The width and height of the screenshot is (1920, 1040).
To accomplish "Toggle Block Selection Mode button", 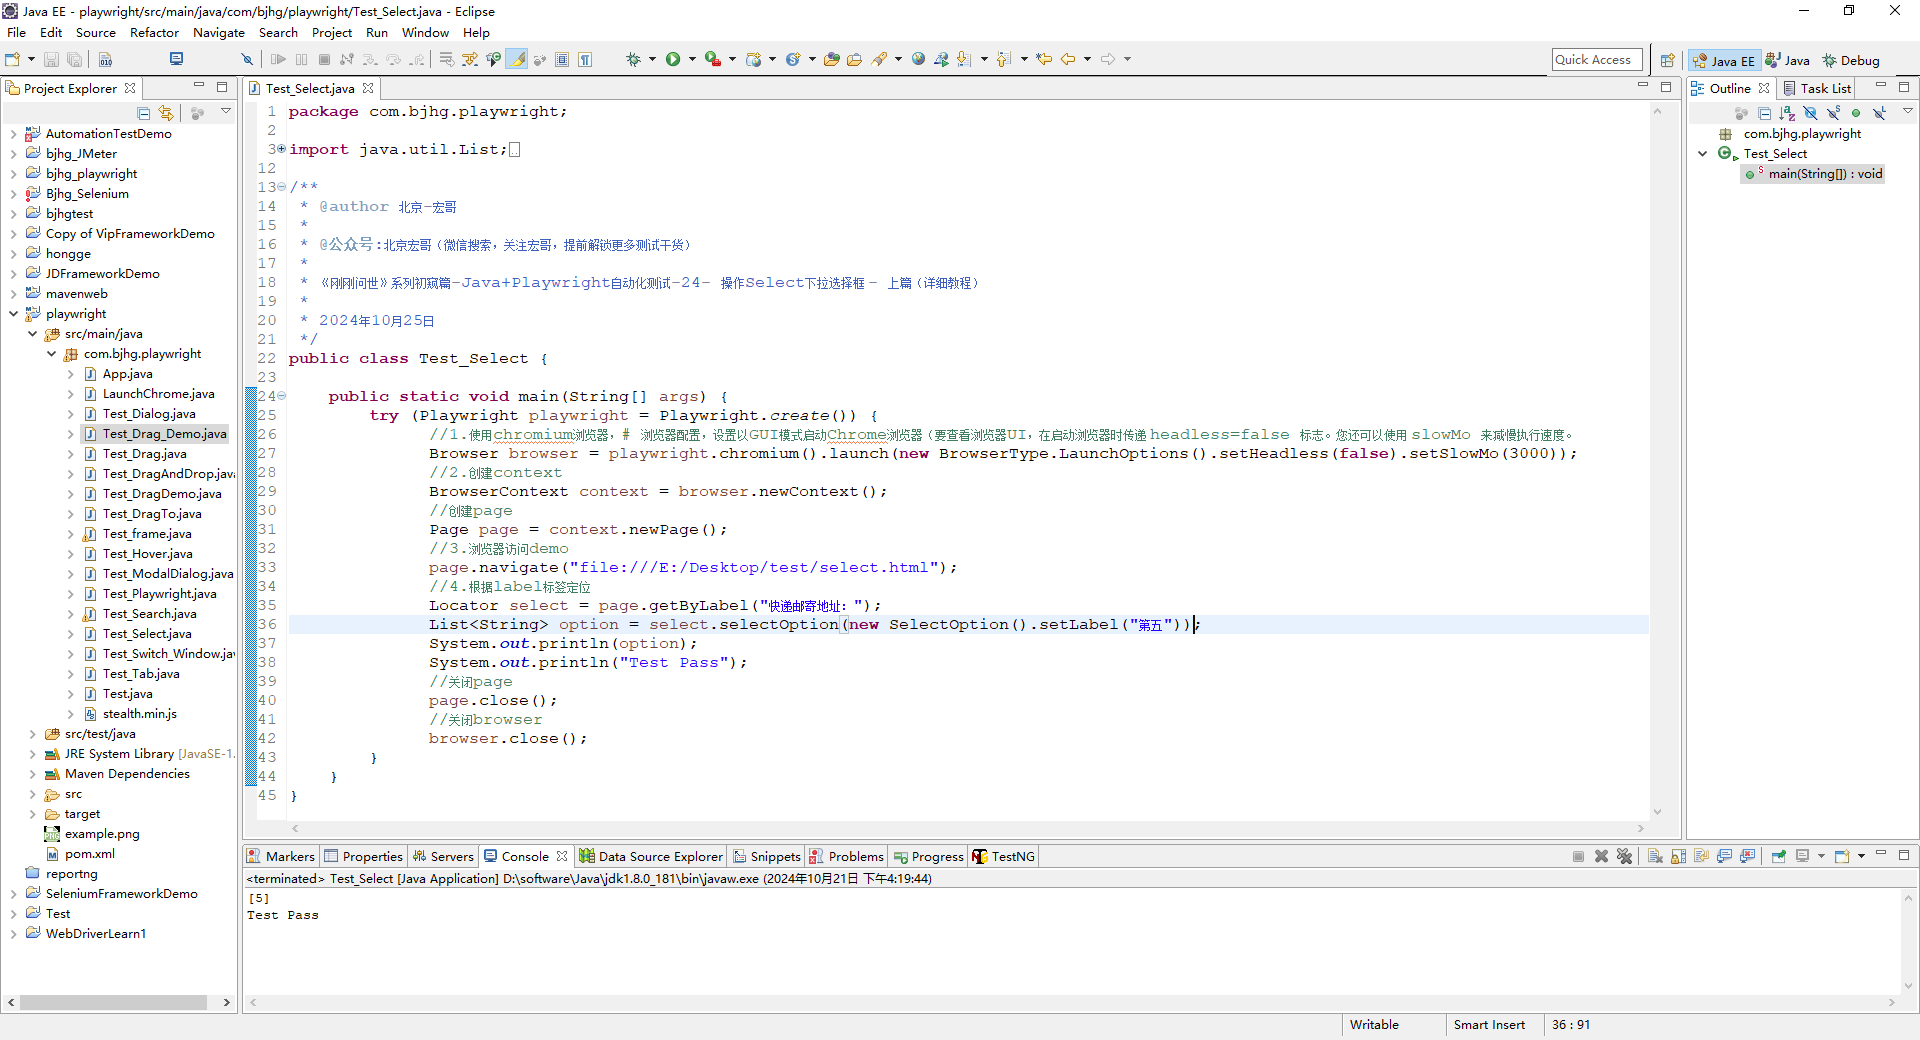I will [x=562, y=59].
